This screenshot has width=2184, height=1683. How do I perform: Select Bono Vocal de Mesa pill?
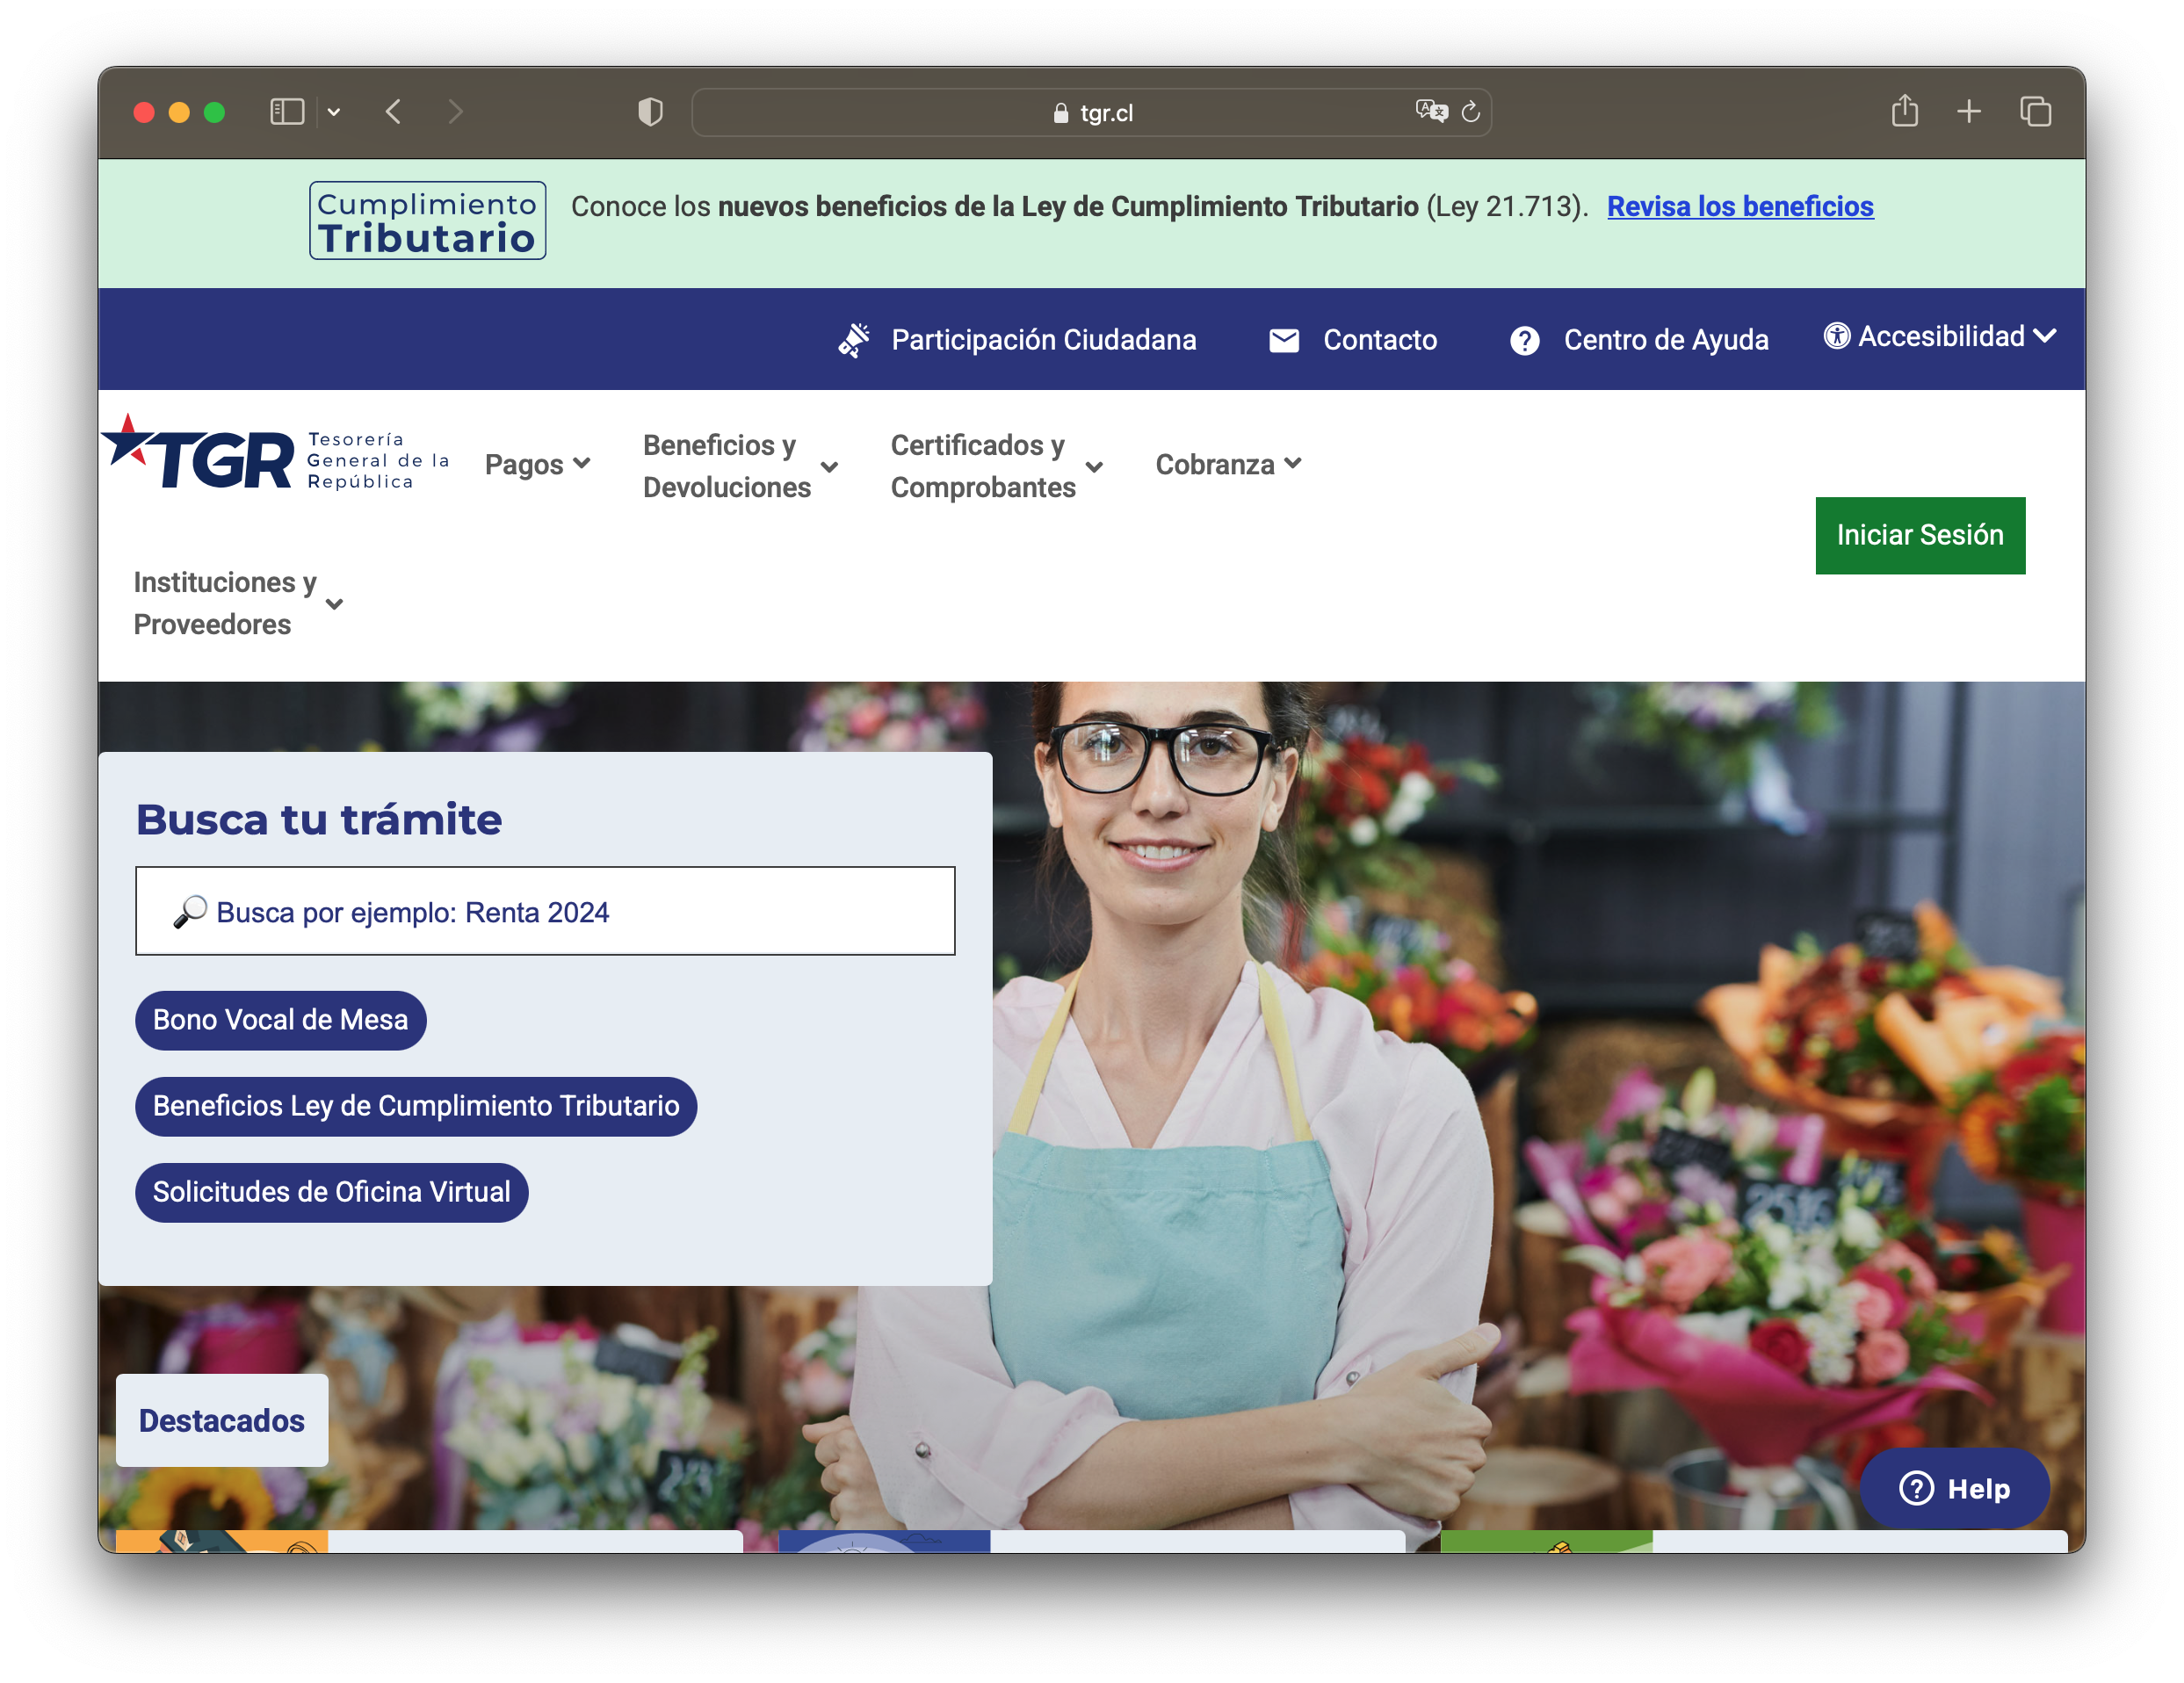point(280,1020)
